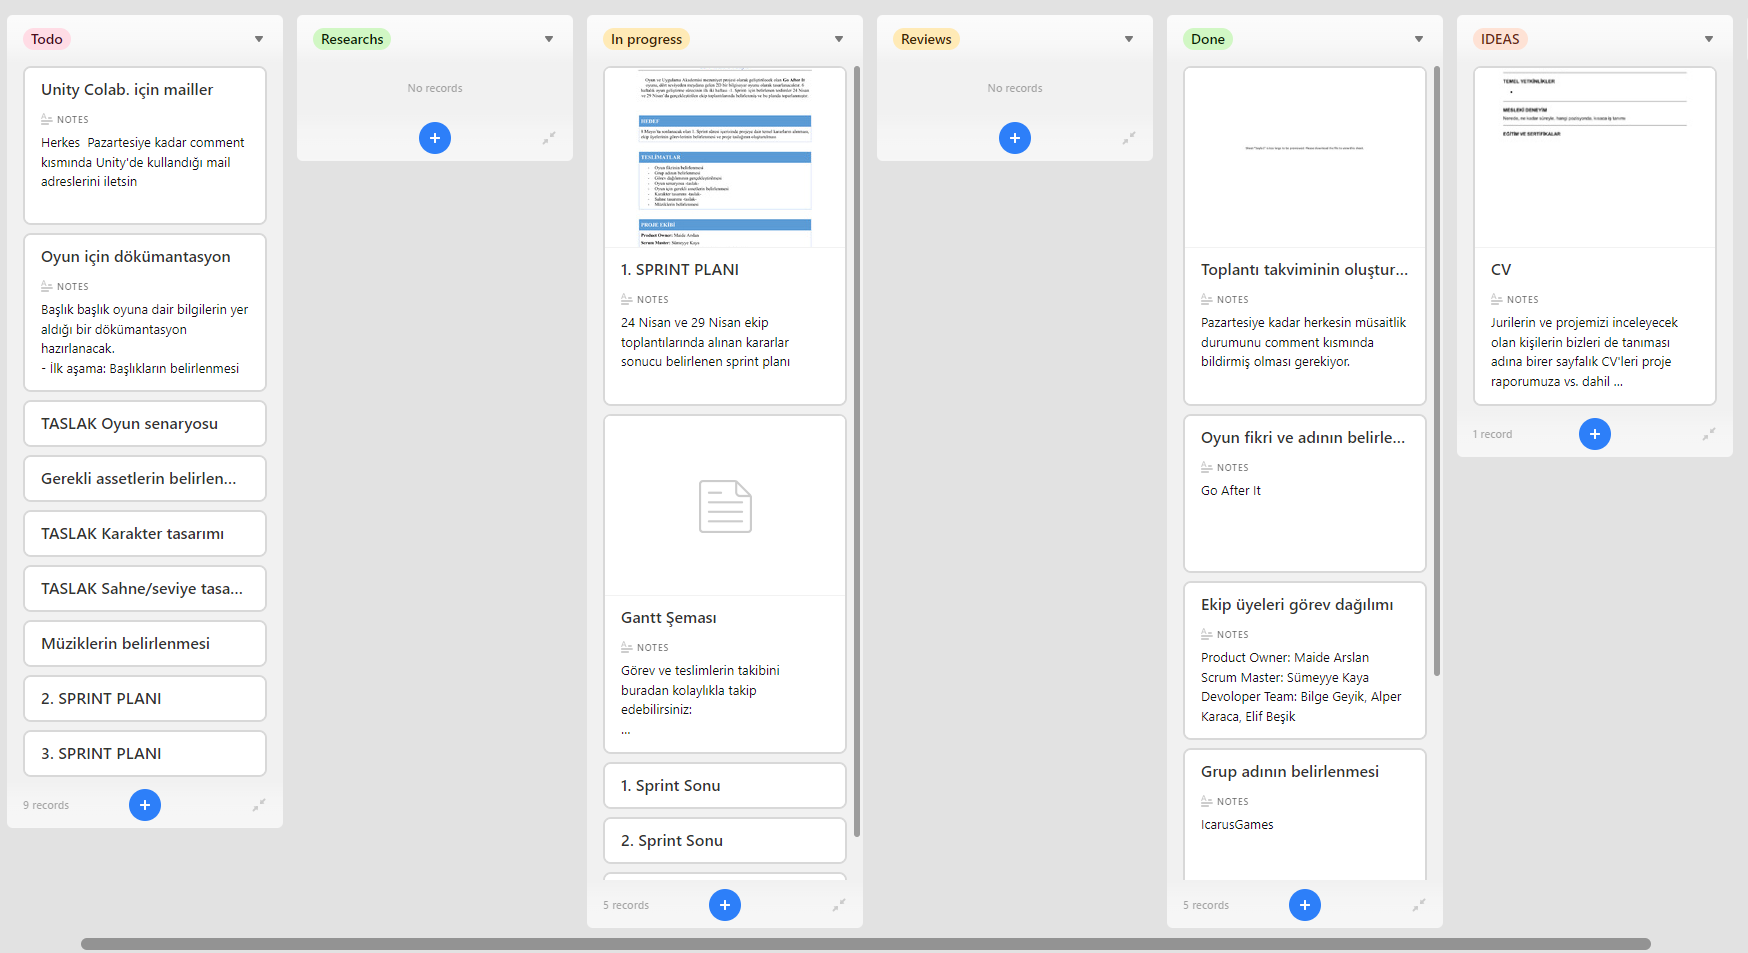Collapse the Done column
The height and width of the screenshot is (953, 1748).
1419,905
